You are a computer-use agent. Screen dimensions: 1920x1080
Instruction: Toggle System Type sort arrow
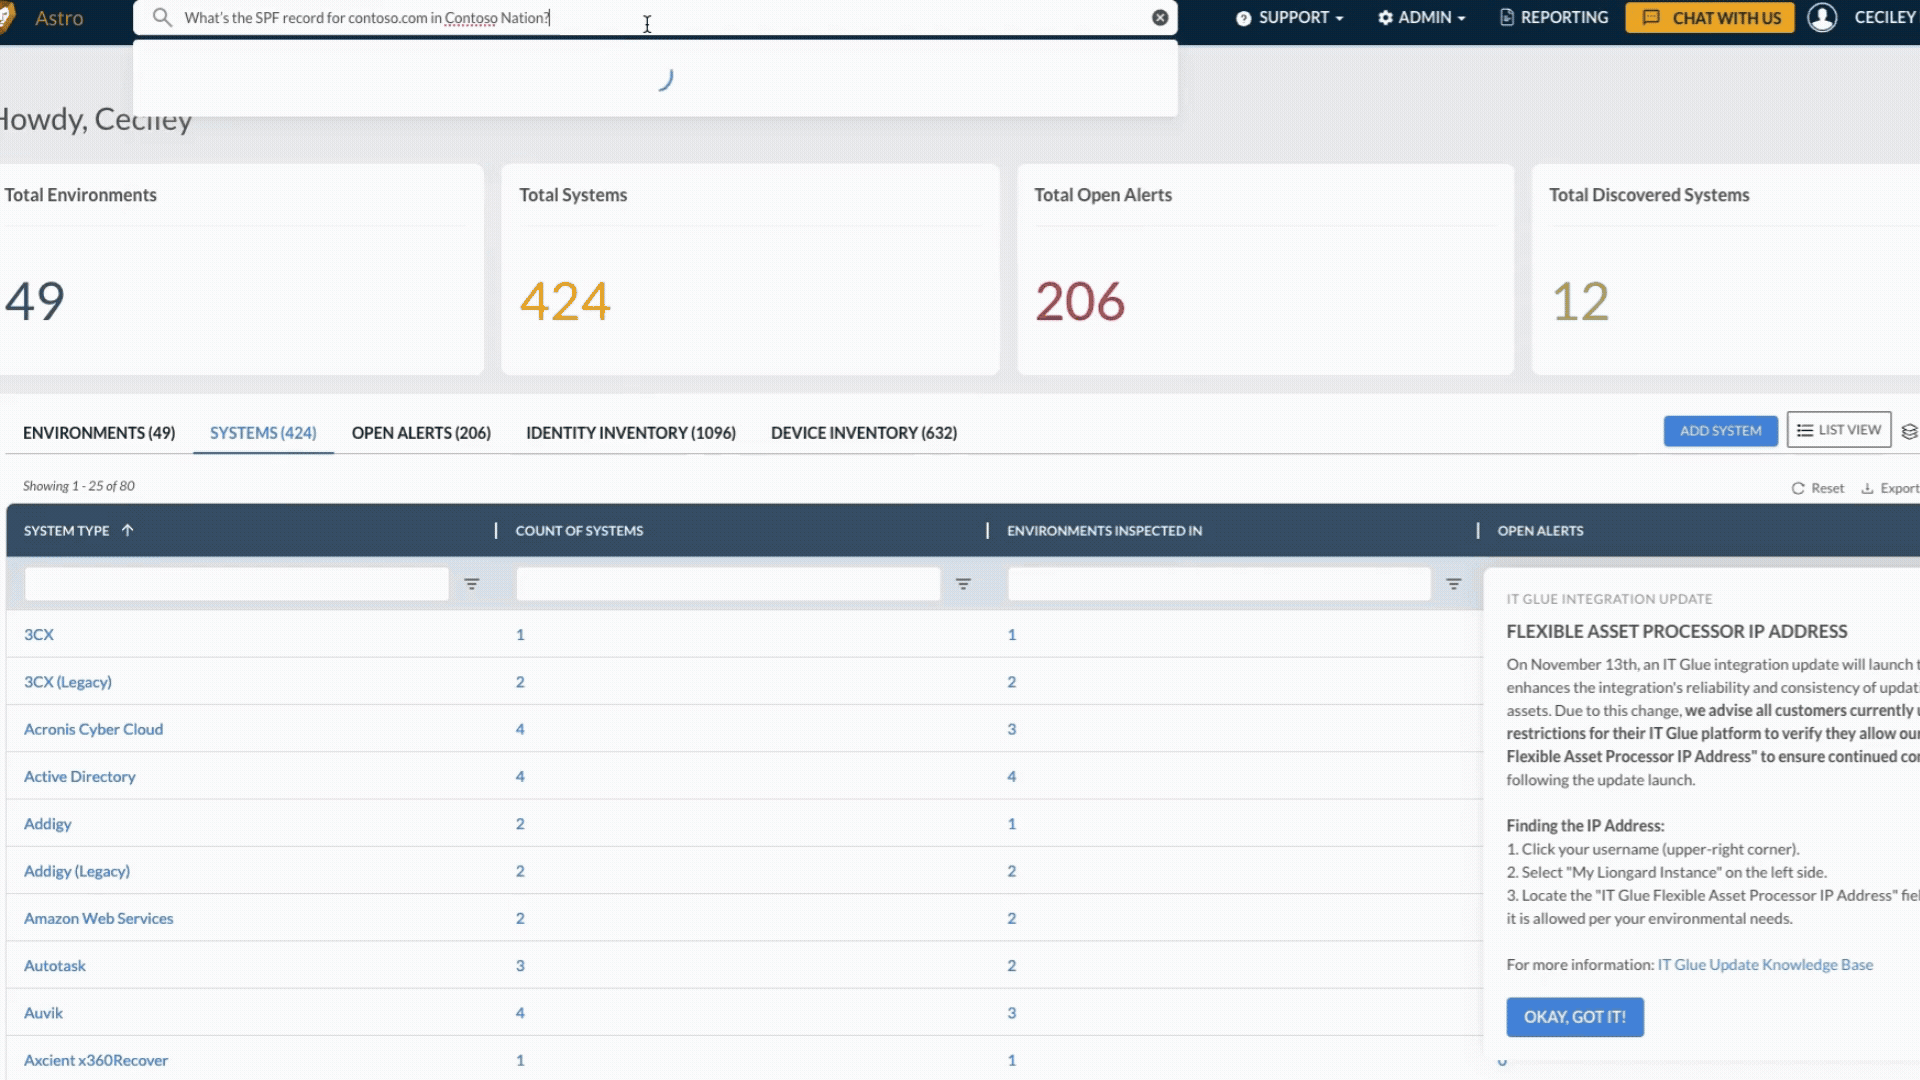(x=127, y=531)
